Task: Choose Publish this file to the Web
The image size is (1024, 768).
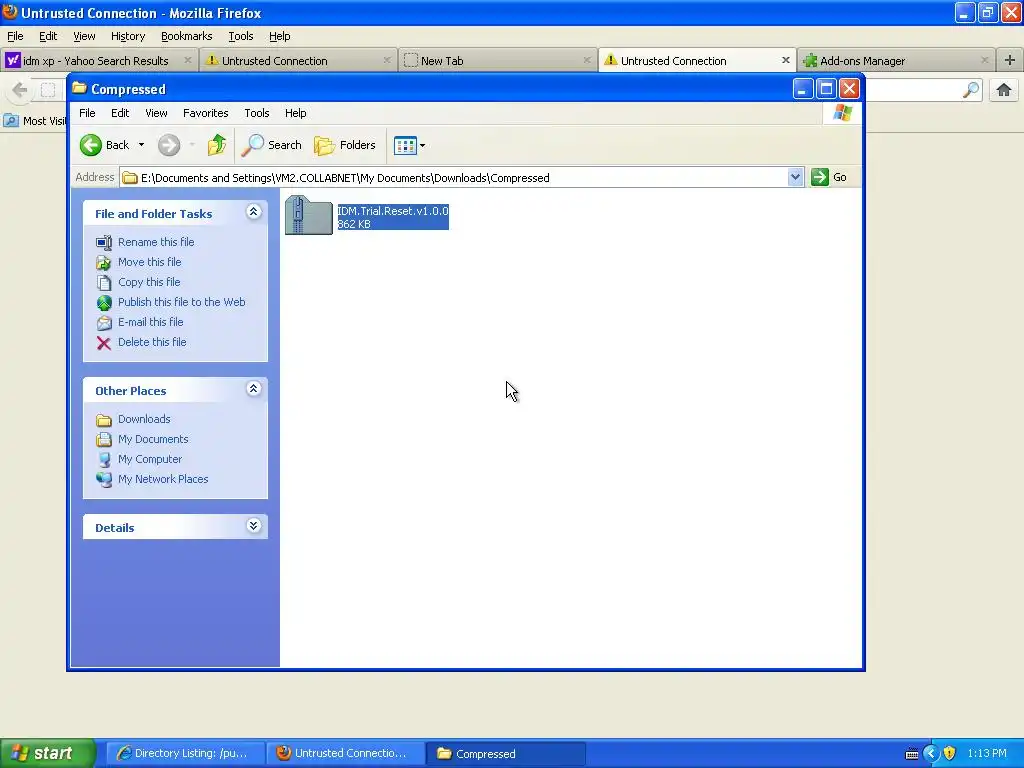Action: [x=182, y=302]
